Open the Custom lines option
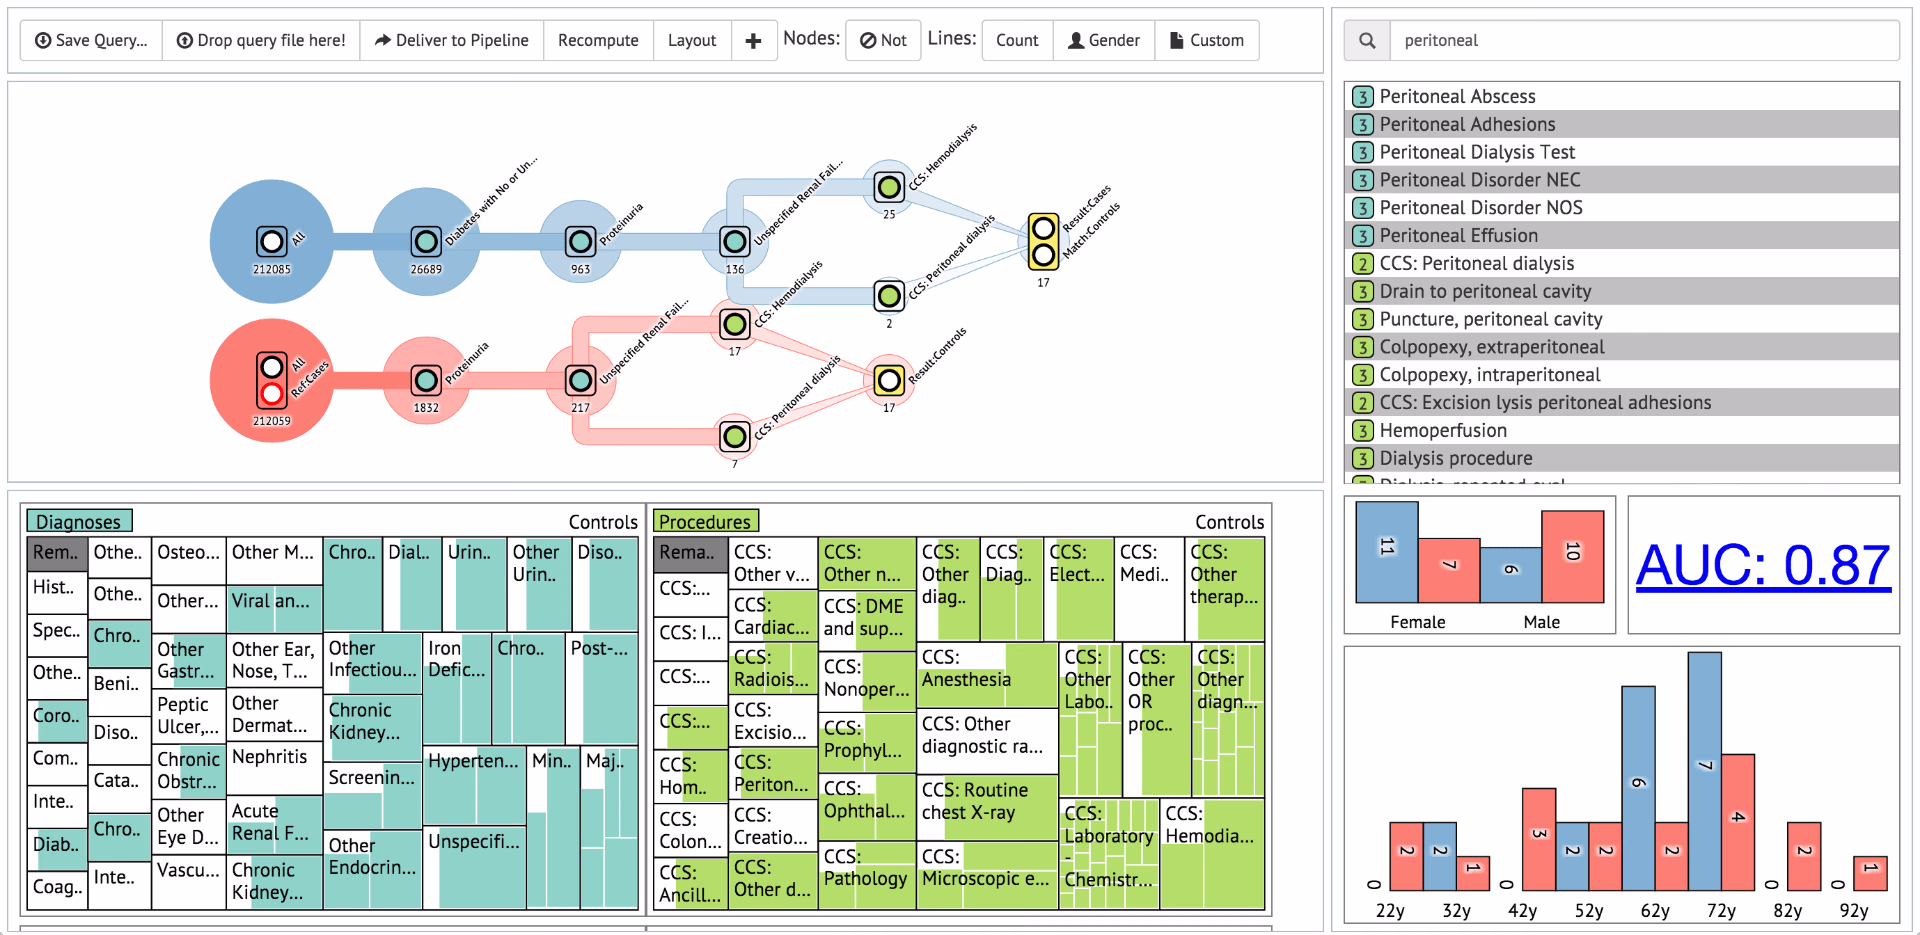This screenshot has width=1920, height=935. pos(1207,41)
